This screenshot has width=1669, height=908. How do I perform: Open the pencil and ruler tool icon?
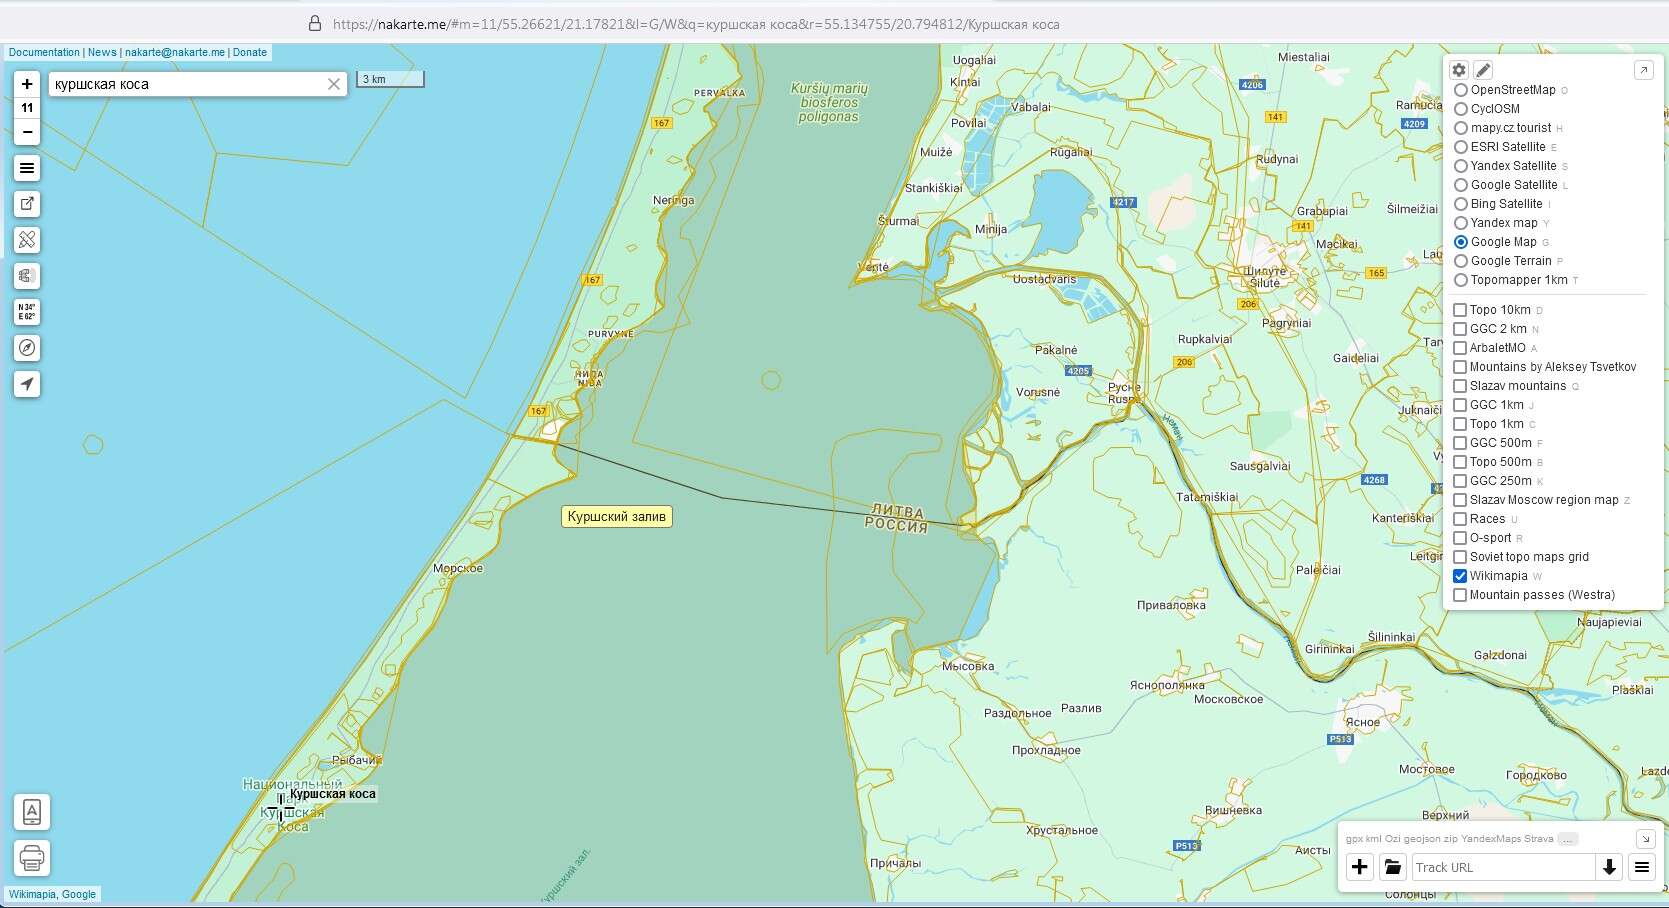coord(27,240)
